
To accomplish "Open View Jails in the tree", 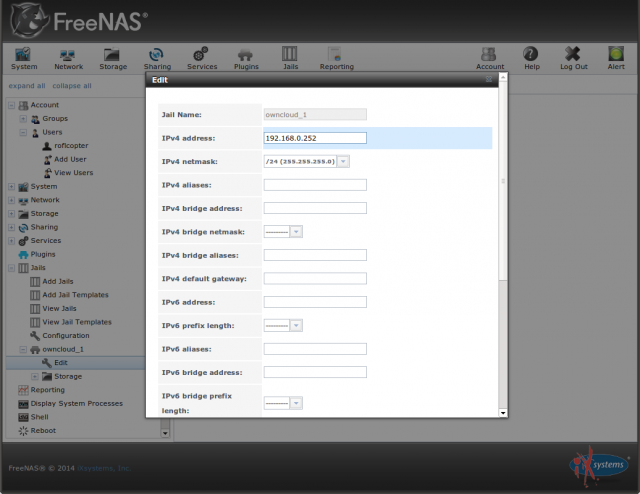I will (x=59, y=308).
